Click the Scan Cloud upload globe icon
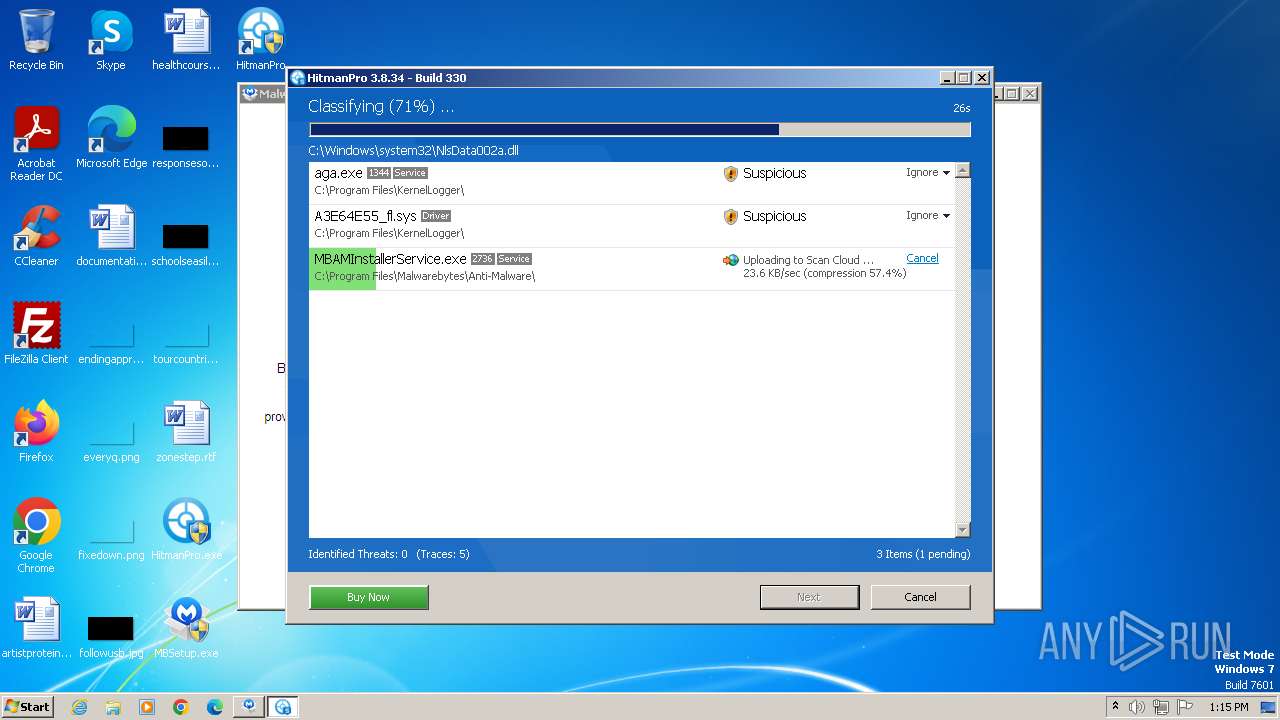Image resolution: width=1280 pixels, height=720 pixels. click(731, 260)
